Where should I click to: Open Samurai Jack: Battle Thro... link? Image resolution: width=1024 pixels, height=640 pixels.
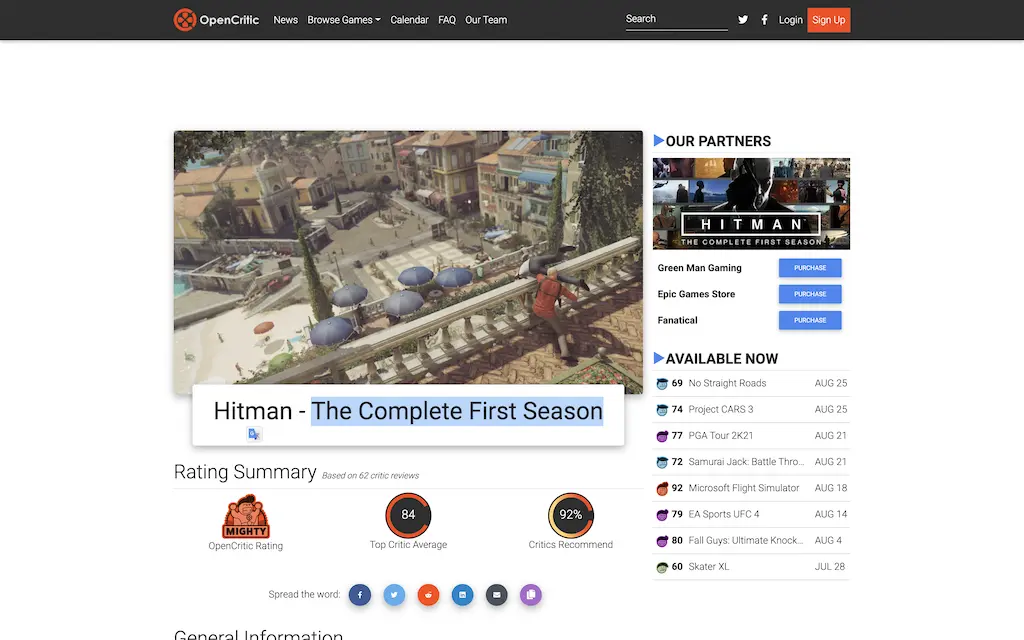(x=746, y=462)
